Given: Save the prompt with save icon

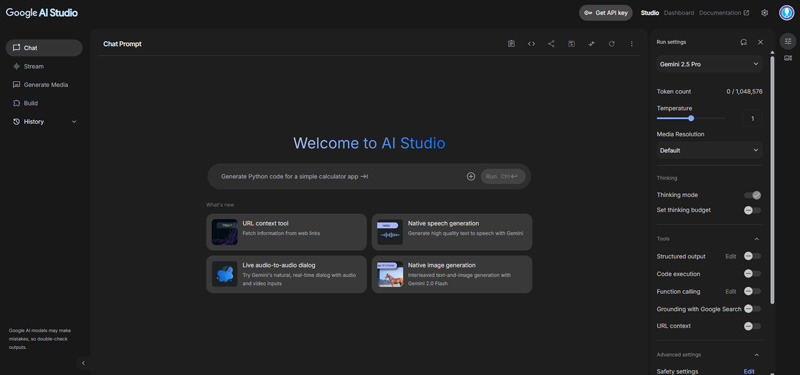Looking at the screenshot, I should [571, 44].
